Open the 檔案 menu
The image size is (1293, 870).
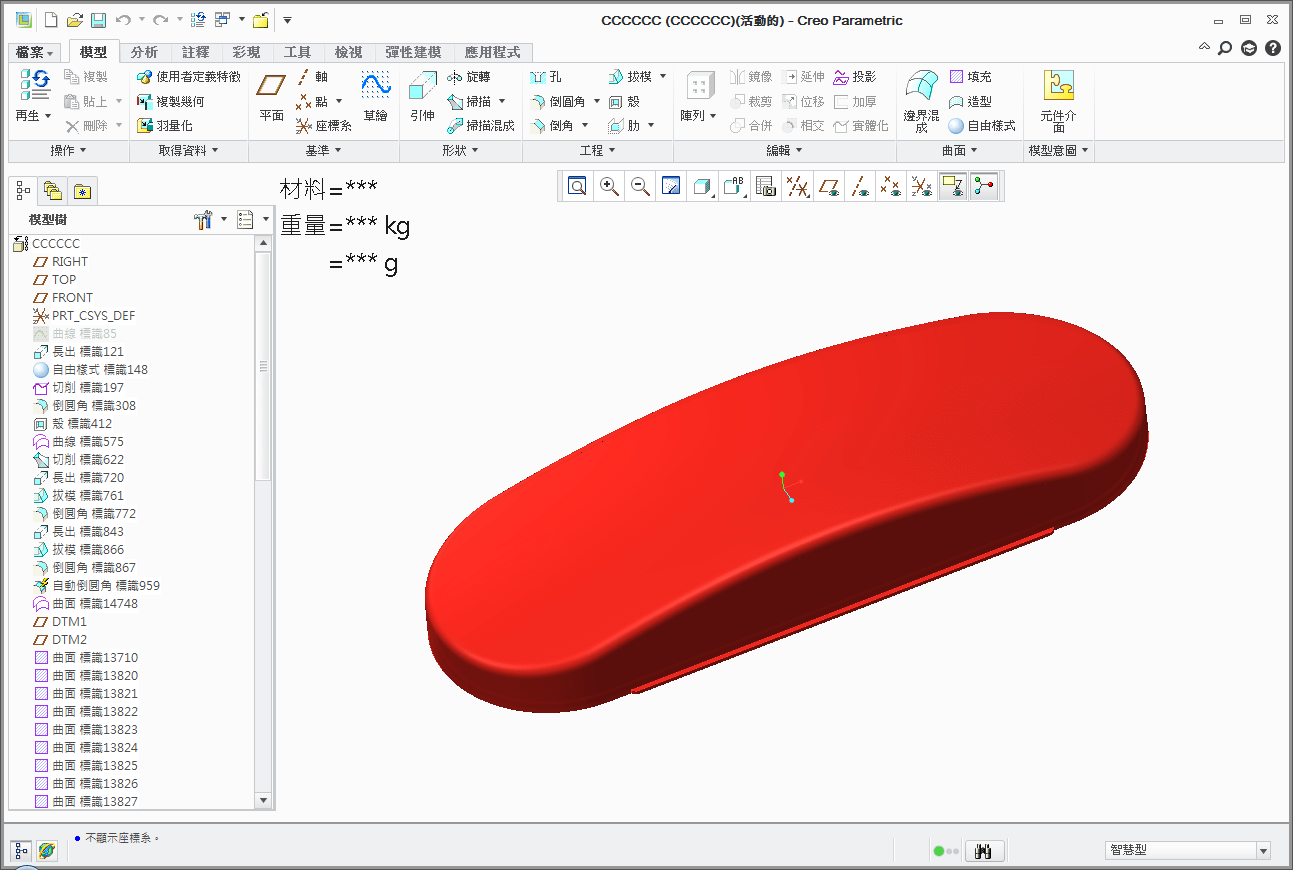point(36,52)
